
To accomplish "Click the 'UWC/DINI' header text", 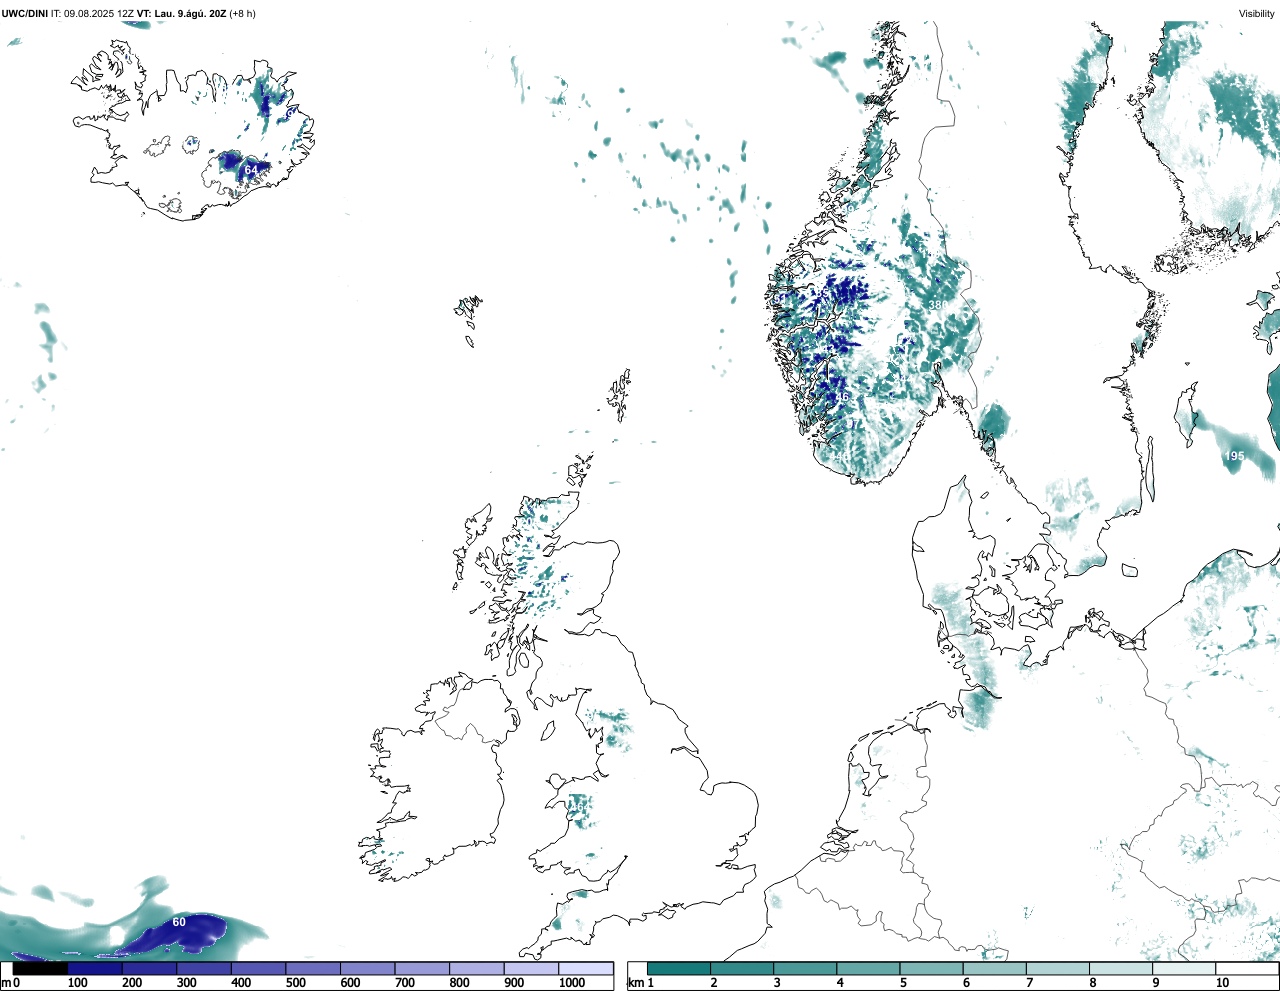I will [x=24, y=14].
